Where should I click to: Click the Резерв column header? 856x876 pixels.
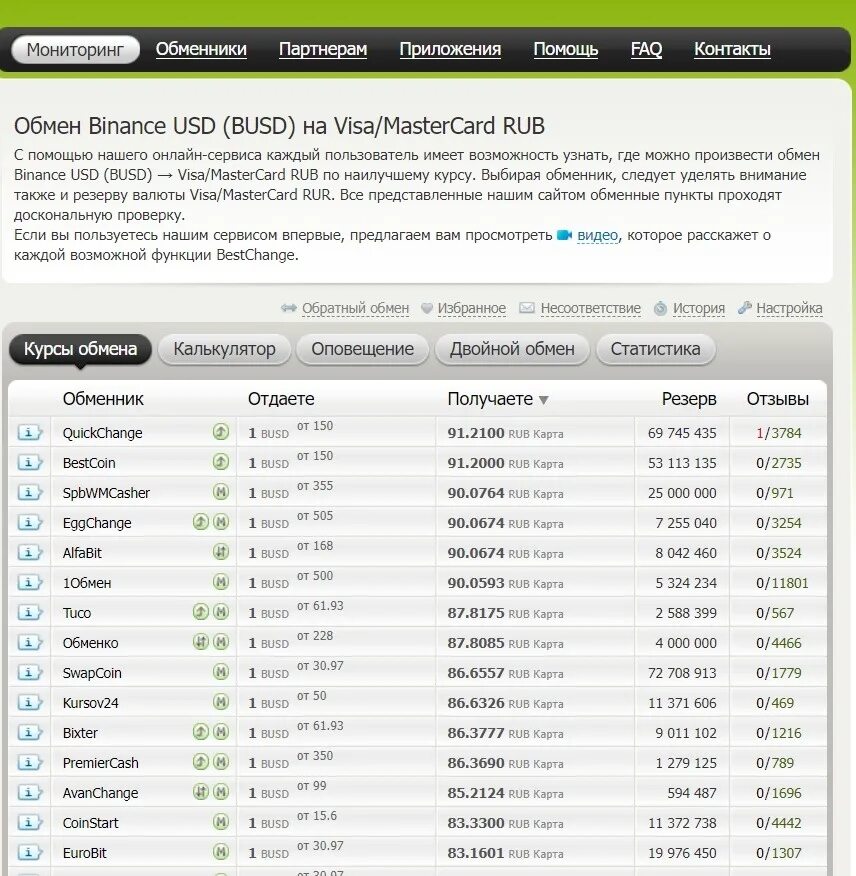[689, 399]
